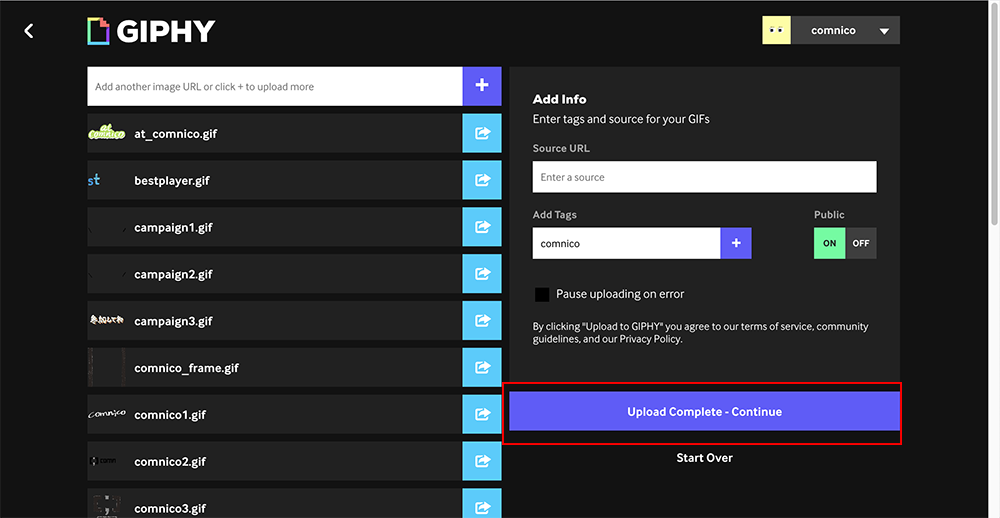Turn Public setting OFF
The width and height of the screenshot is (1000, 518).
(x=861, y=243)
